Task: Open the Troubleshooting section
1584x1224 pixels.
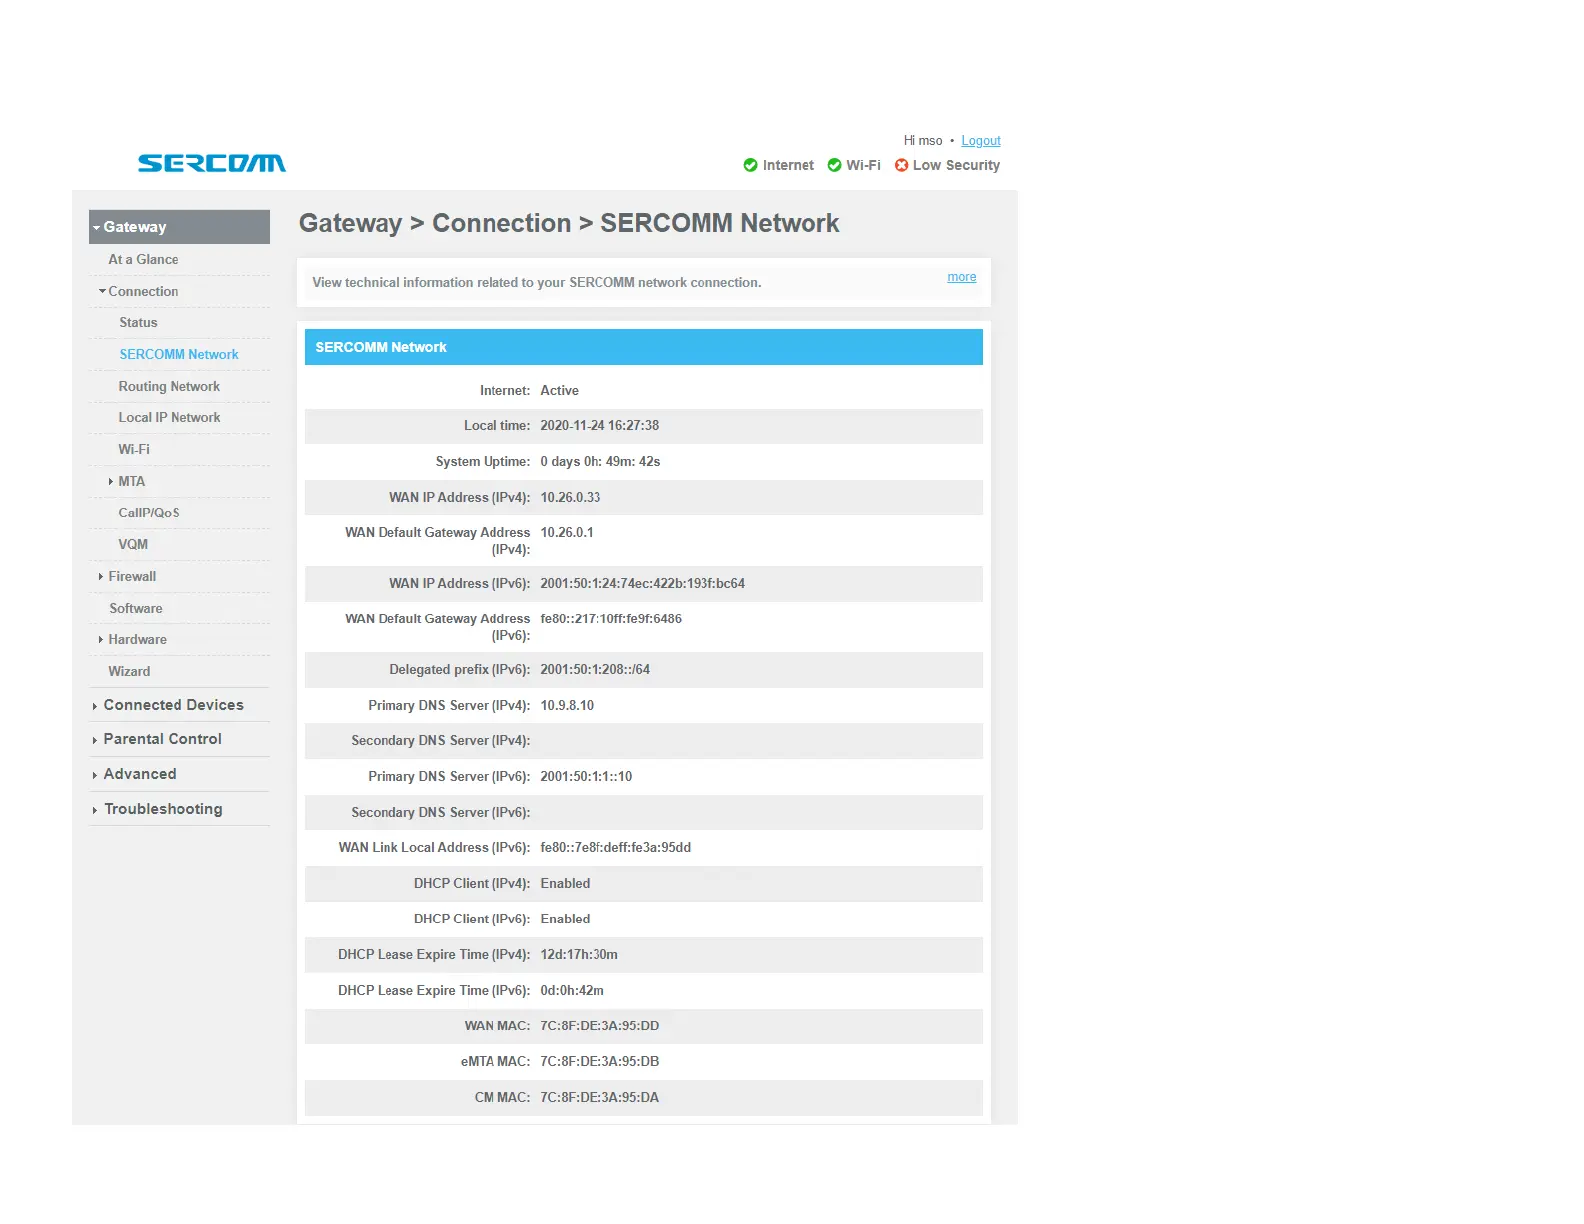Action: 163,809
